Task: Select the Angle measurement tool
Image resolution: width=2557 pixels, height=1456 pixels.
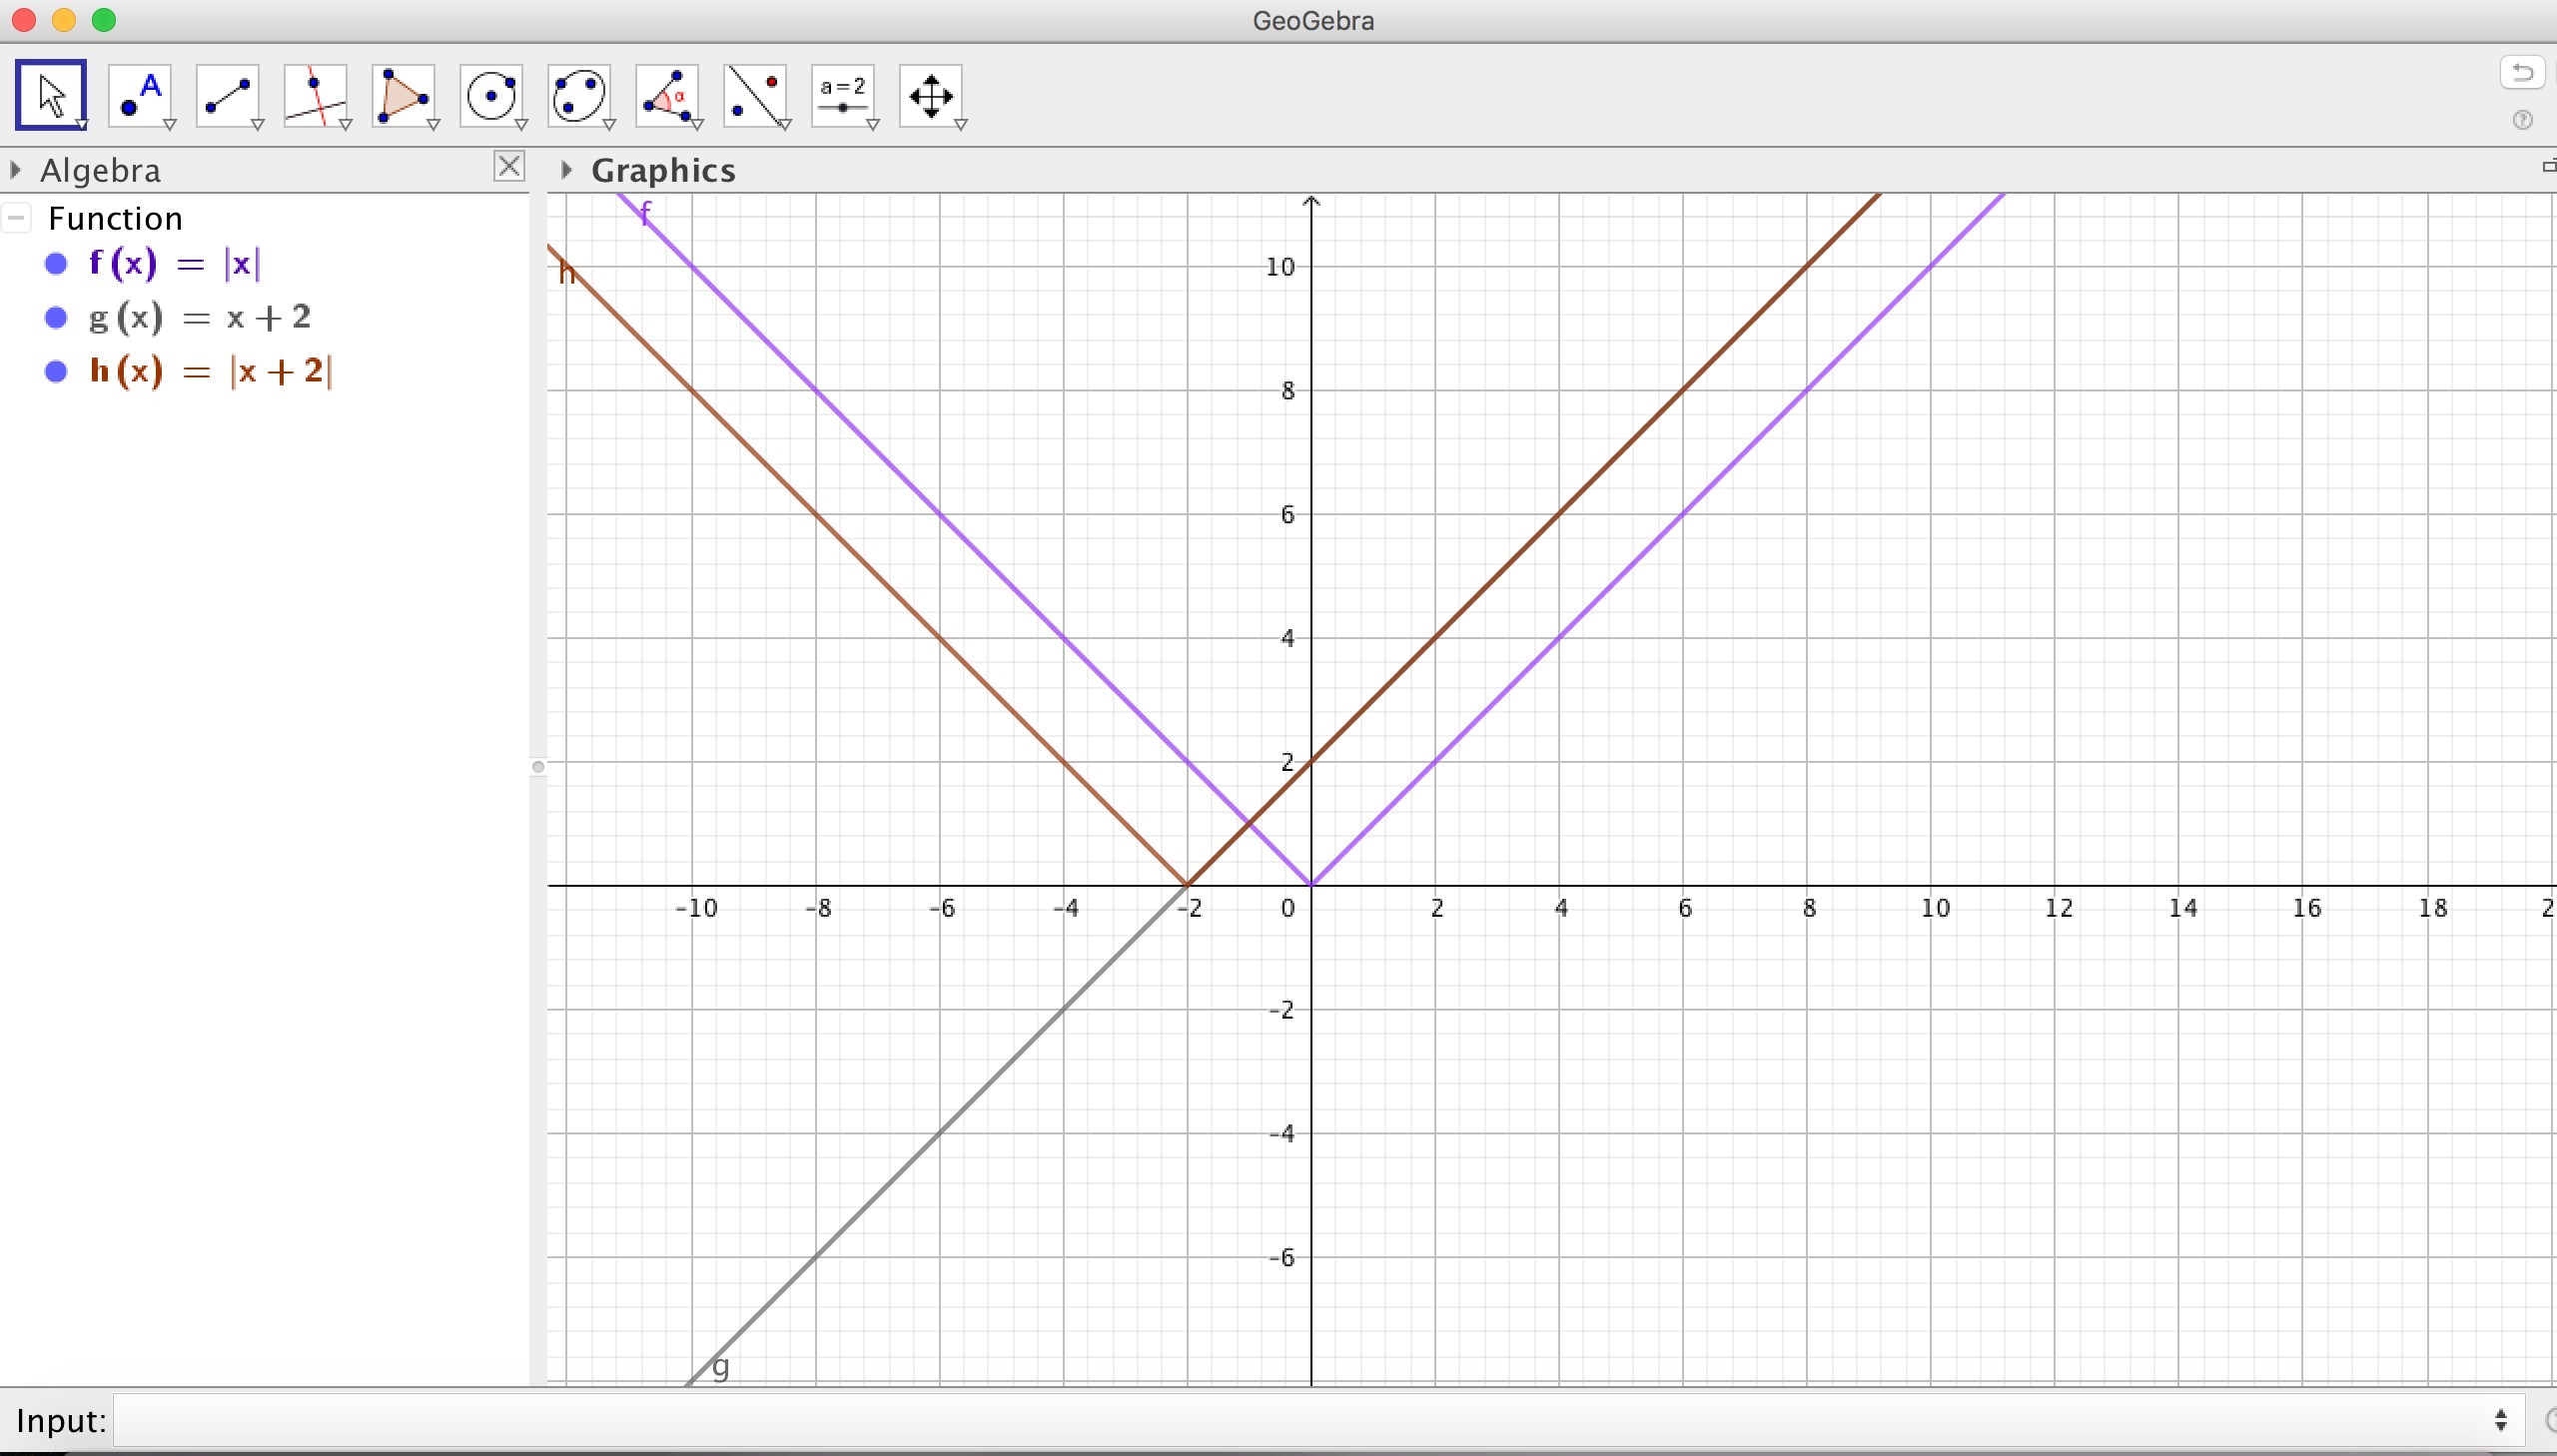Action: click(668, 95)
